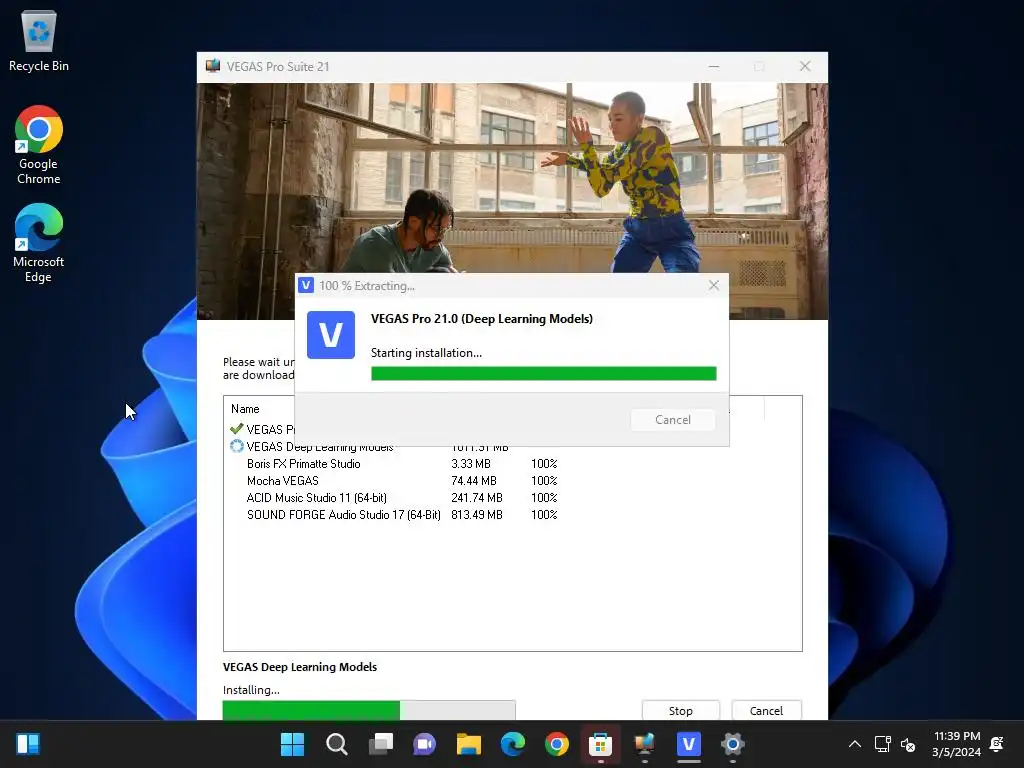Open Task View from taskbar
The width and height of the screenshot is (1024, 768).
coord(381,744)
